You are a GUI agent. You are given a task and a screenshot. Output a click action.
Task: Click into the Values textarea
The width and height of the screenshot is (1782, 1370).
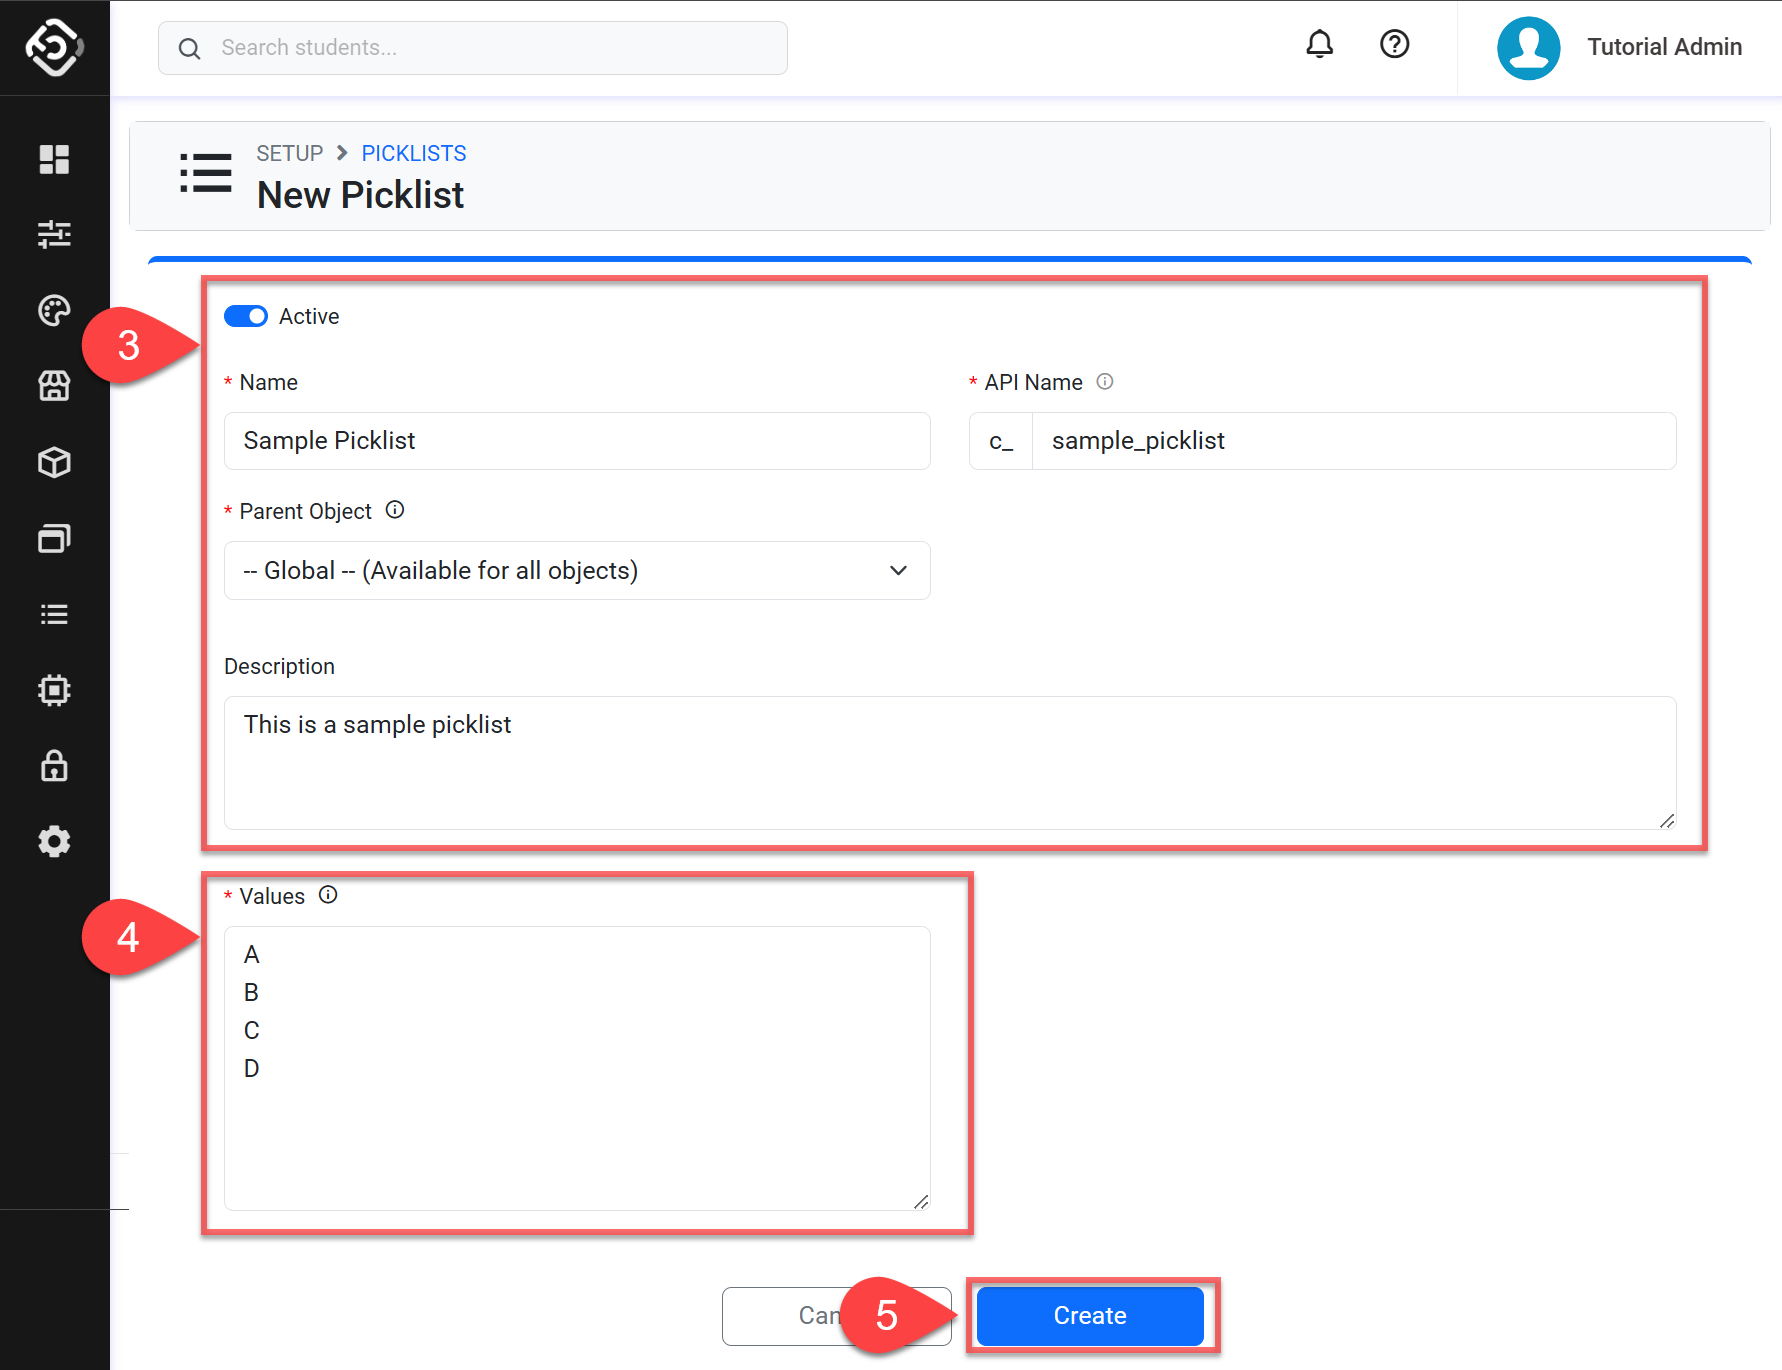(x=577, y=1068)
